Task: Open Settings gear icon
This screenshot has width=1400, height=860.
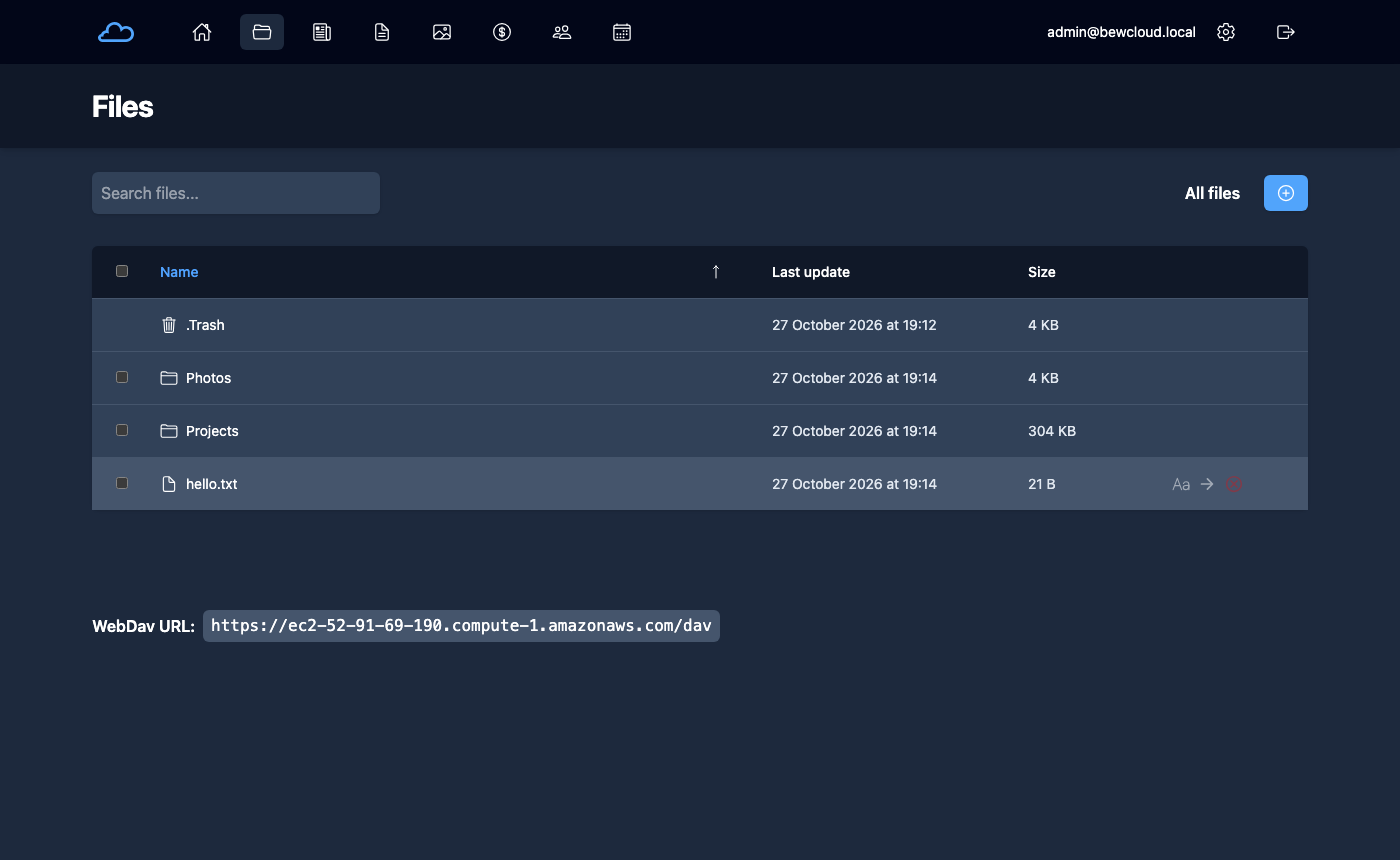Action: (1226, 32)
